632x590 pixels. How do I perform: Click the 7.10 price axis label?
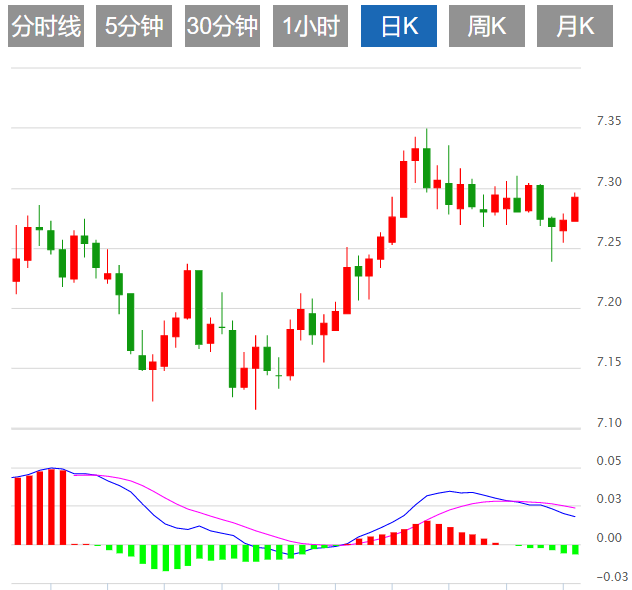click(609, 423)
